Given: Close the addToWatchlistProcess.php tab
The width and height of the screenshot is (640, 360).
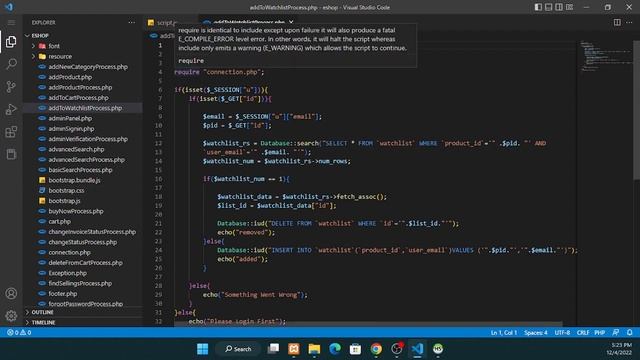Looking at the screenshot, I should pos(291,22).
